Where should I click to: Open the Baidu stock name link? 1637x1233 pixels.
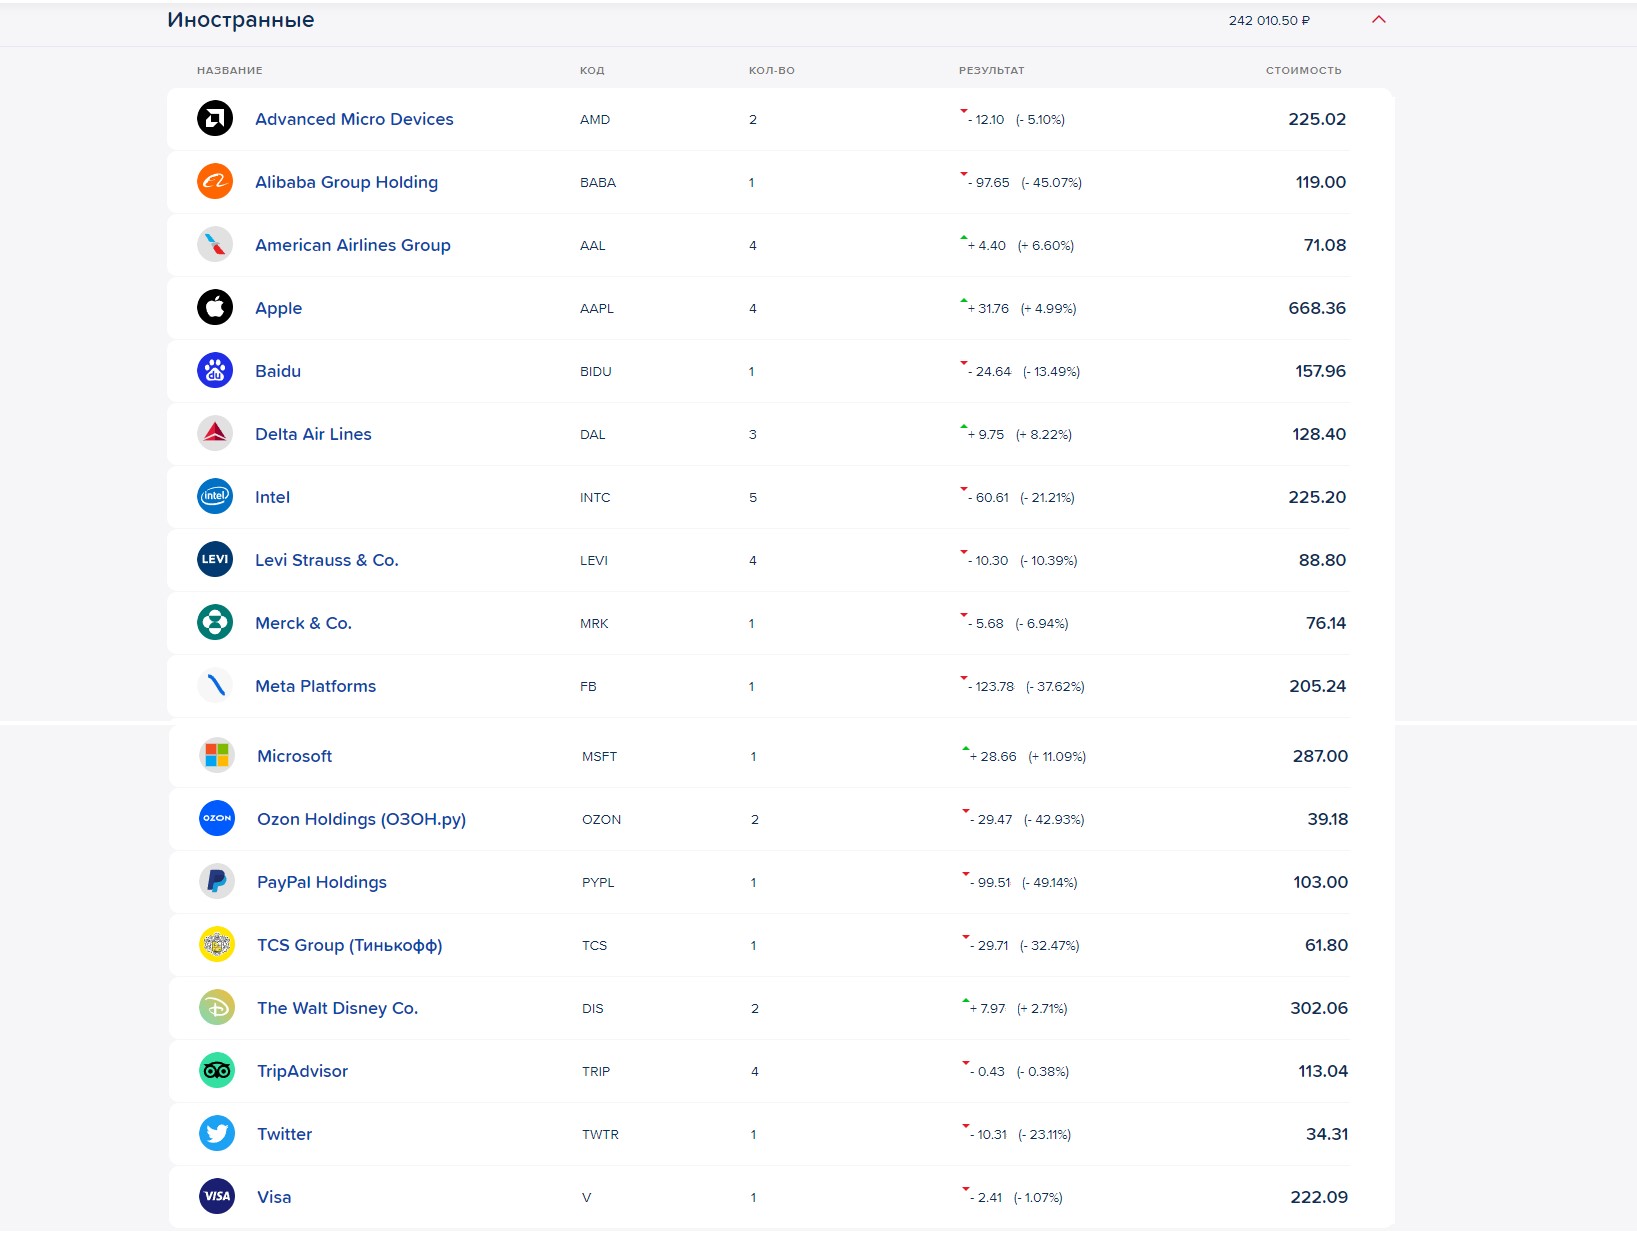click(278, 371)
